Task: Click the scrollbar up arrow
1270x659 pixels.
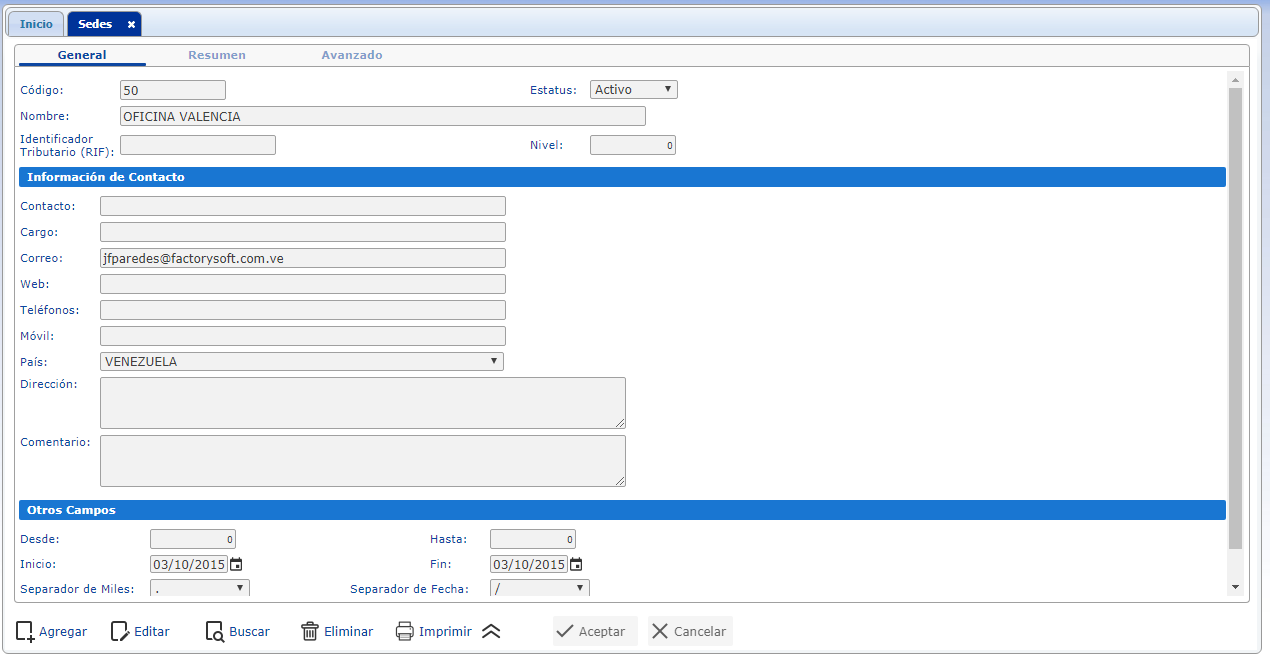Action: (1236, 79)
